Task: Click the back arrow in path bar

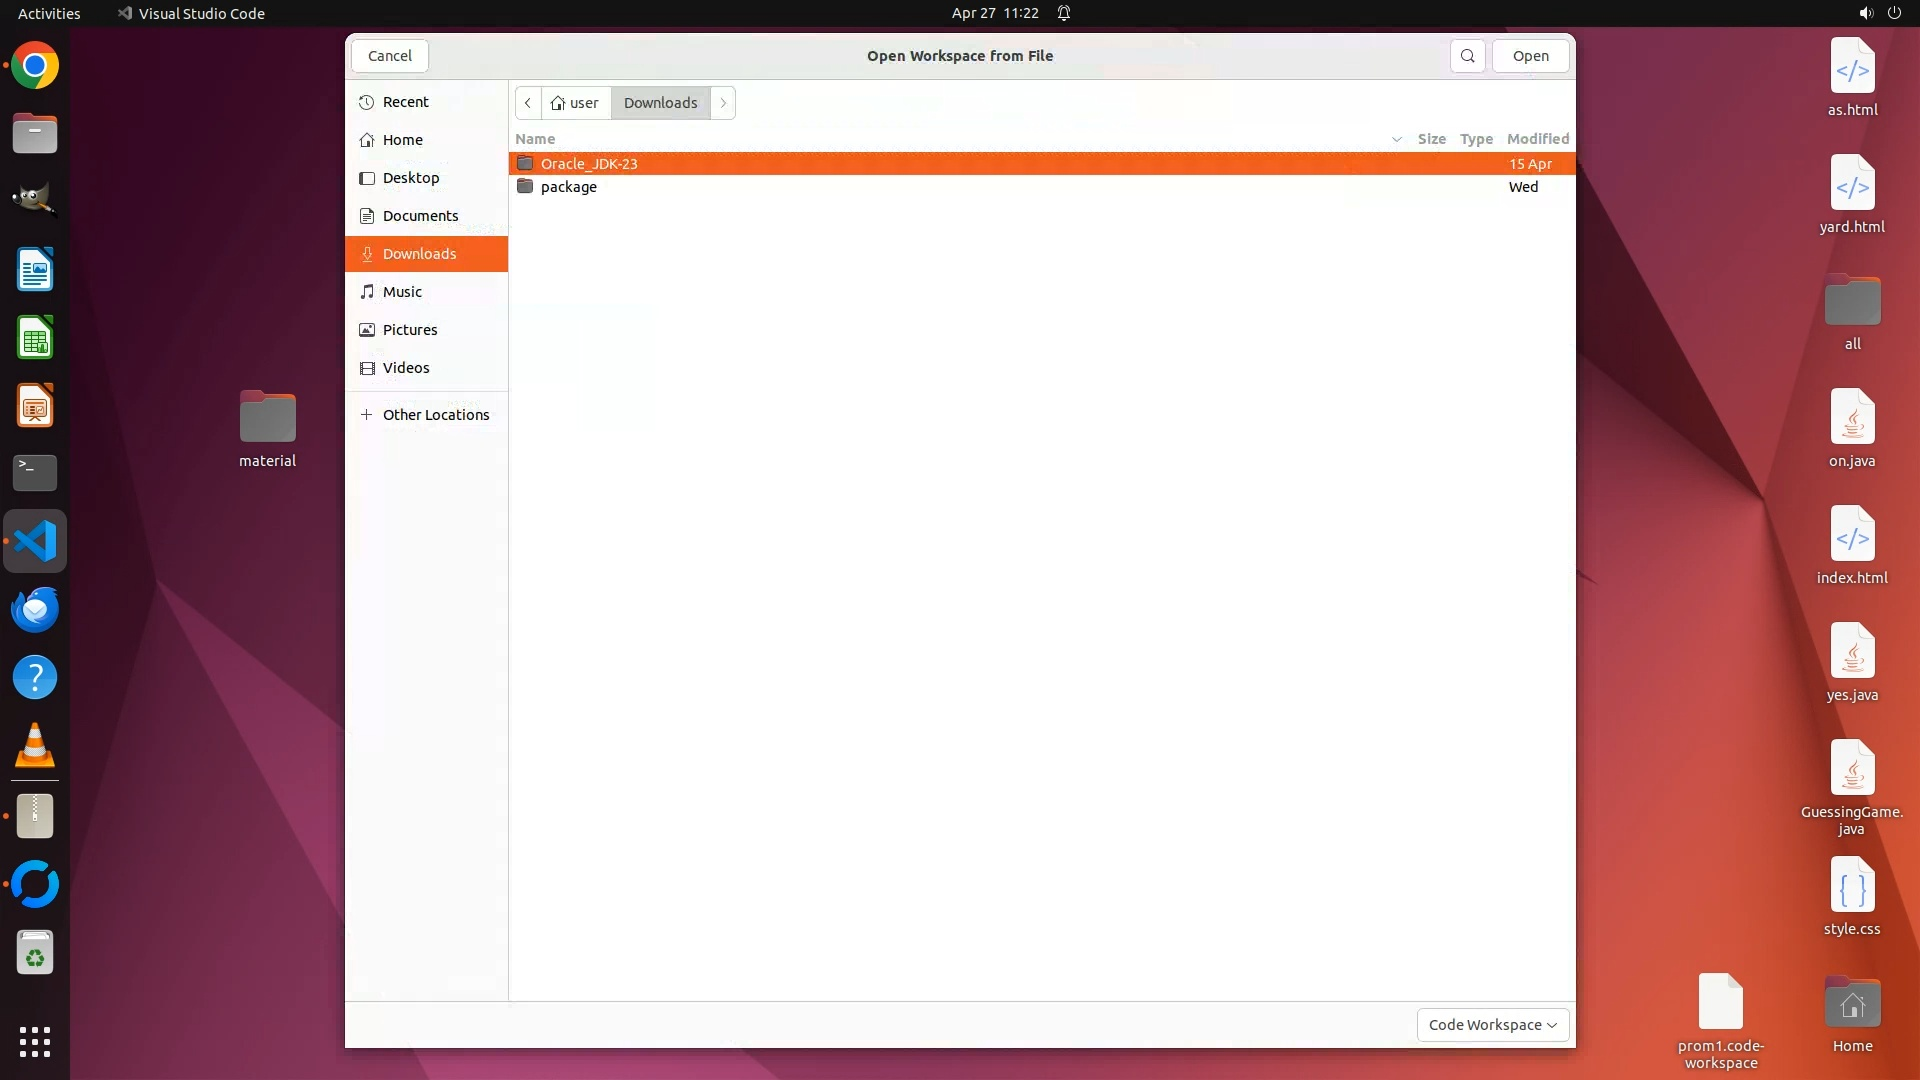Action: pyautogui.click(x=528, y=103)
